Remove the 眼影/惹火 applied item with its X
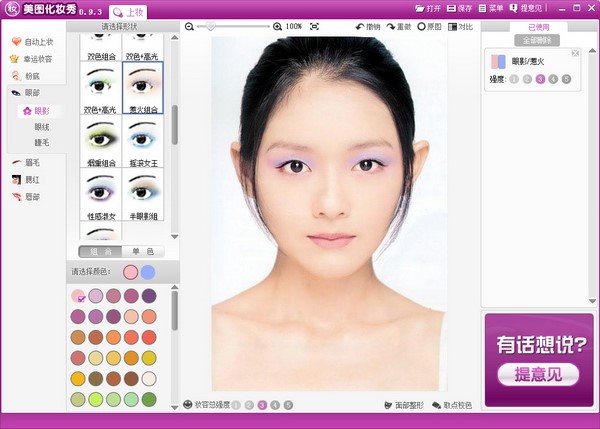Image resolution: width=600 pixels, height=429 pixels. click(x=575, y=53)
